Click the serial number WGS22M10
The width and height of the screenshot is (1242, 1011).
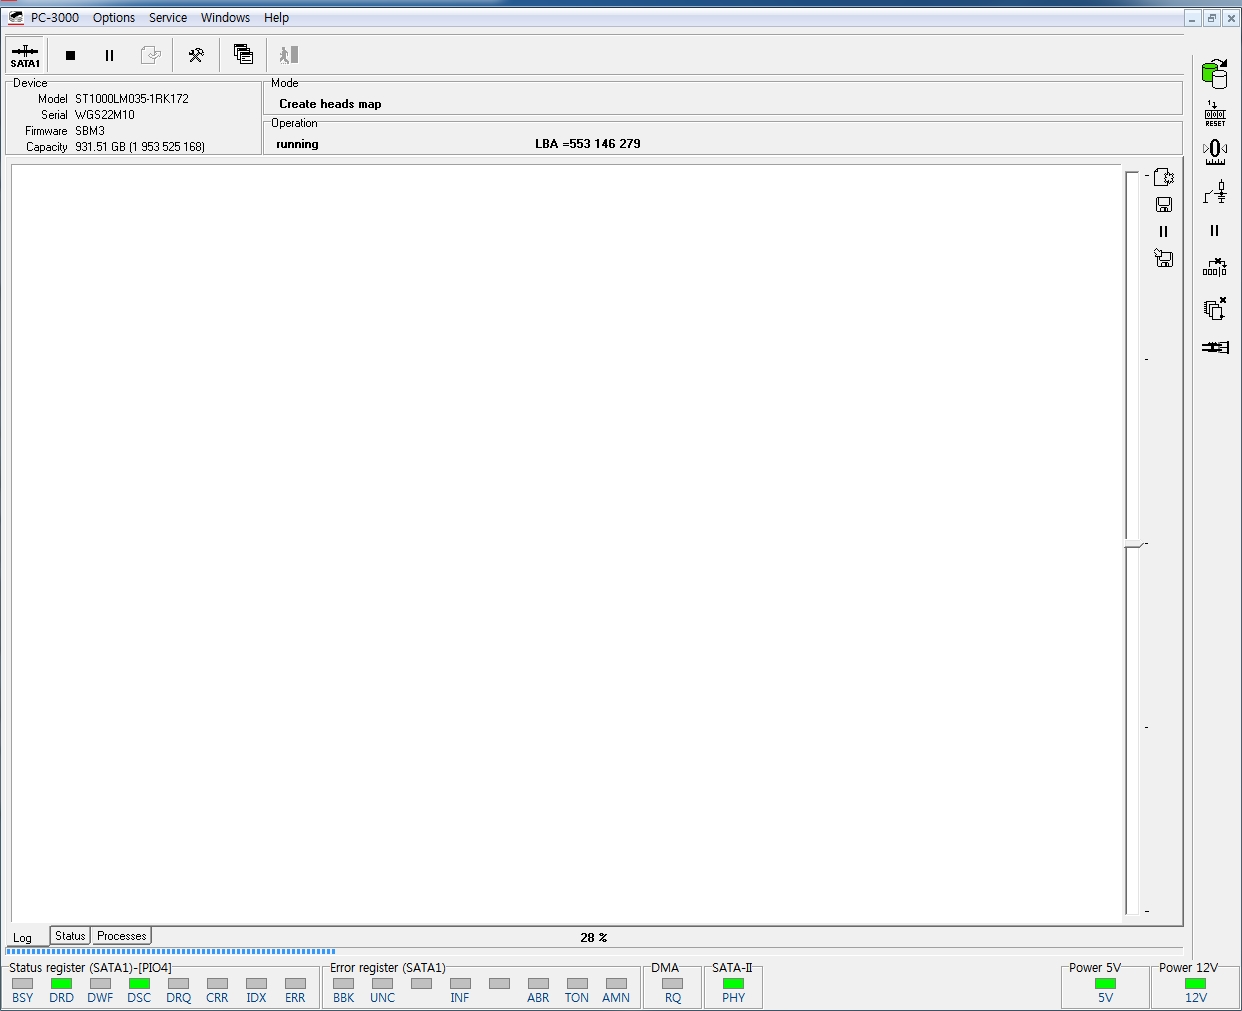[x=105, y=115]
